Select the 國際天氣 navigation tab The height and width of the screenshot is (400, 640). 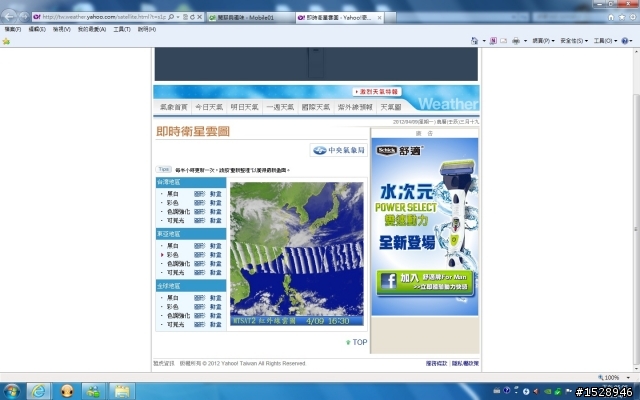tap(316, 107)
